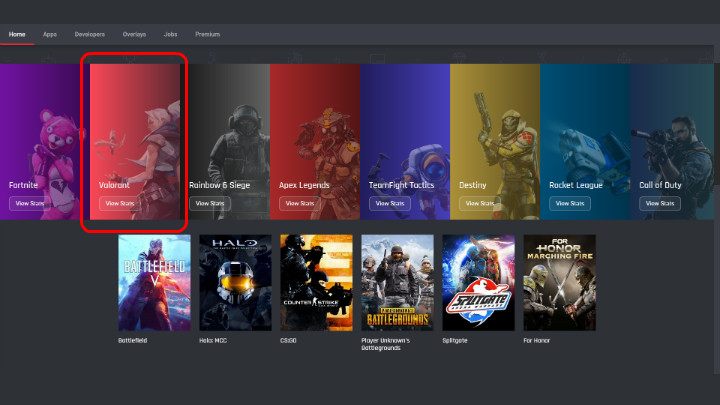This screenshot has width=720, height=405.
Task: Open the Home tab
Action: (x=17, y=34)
